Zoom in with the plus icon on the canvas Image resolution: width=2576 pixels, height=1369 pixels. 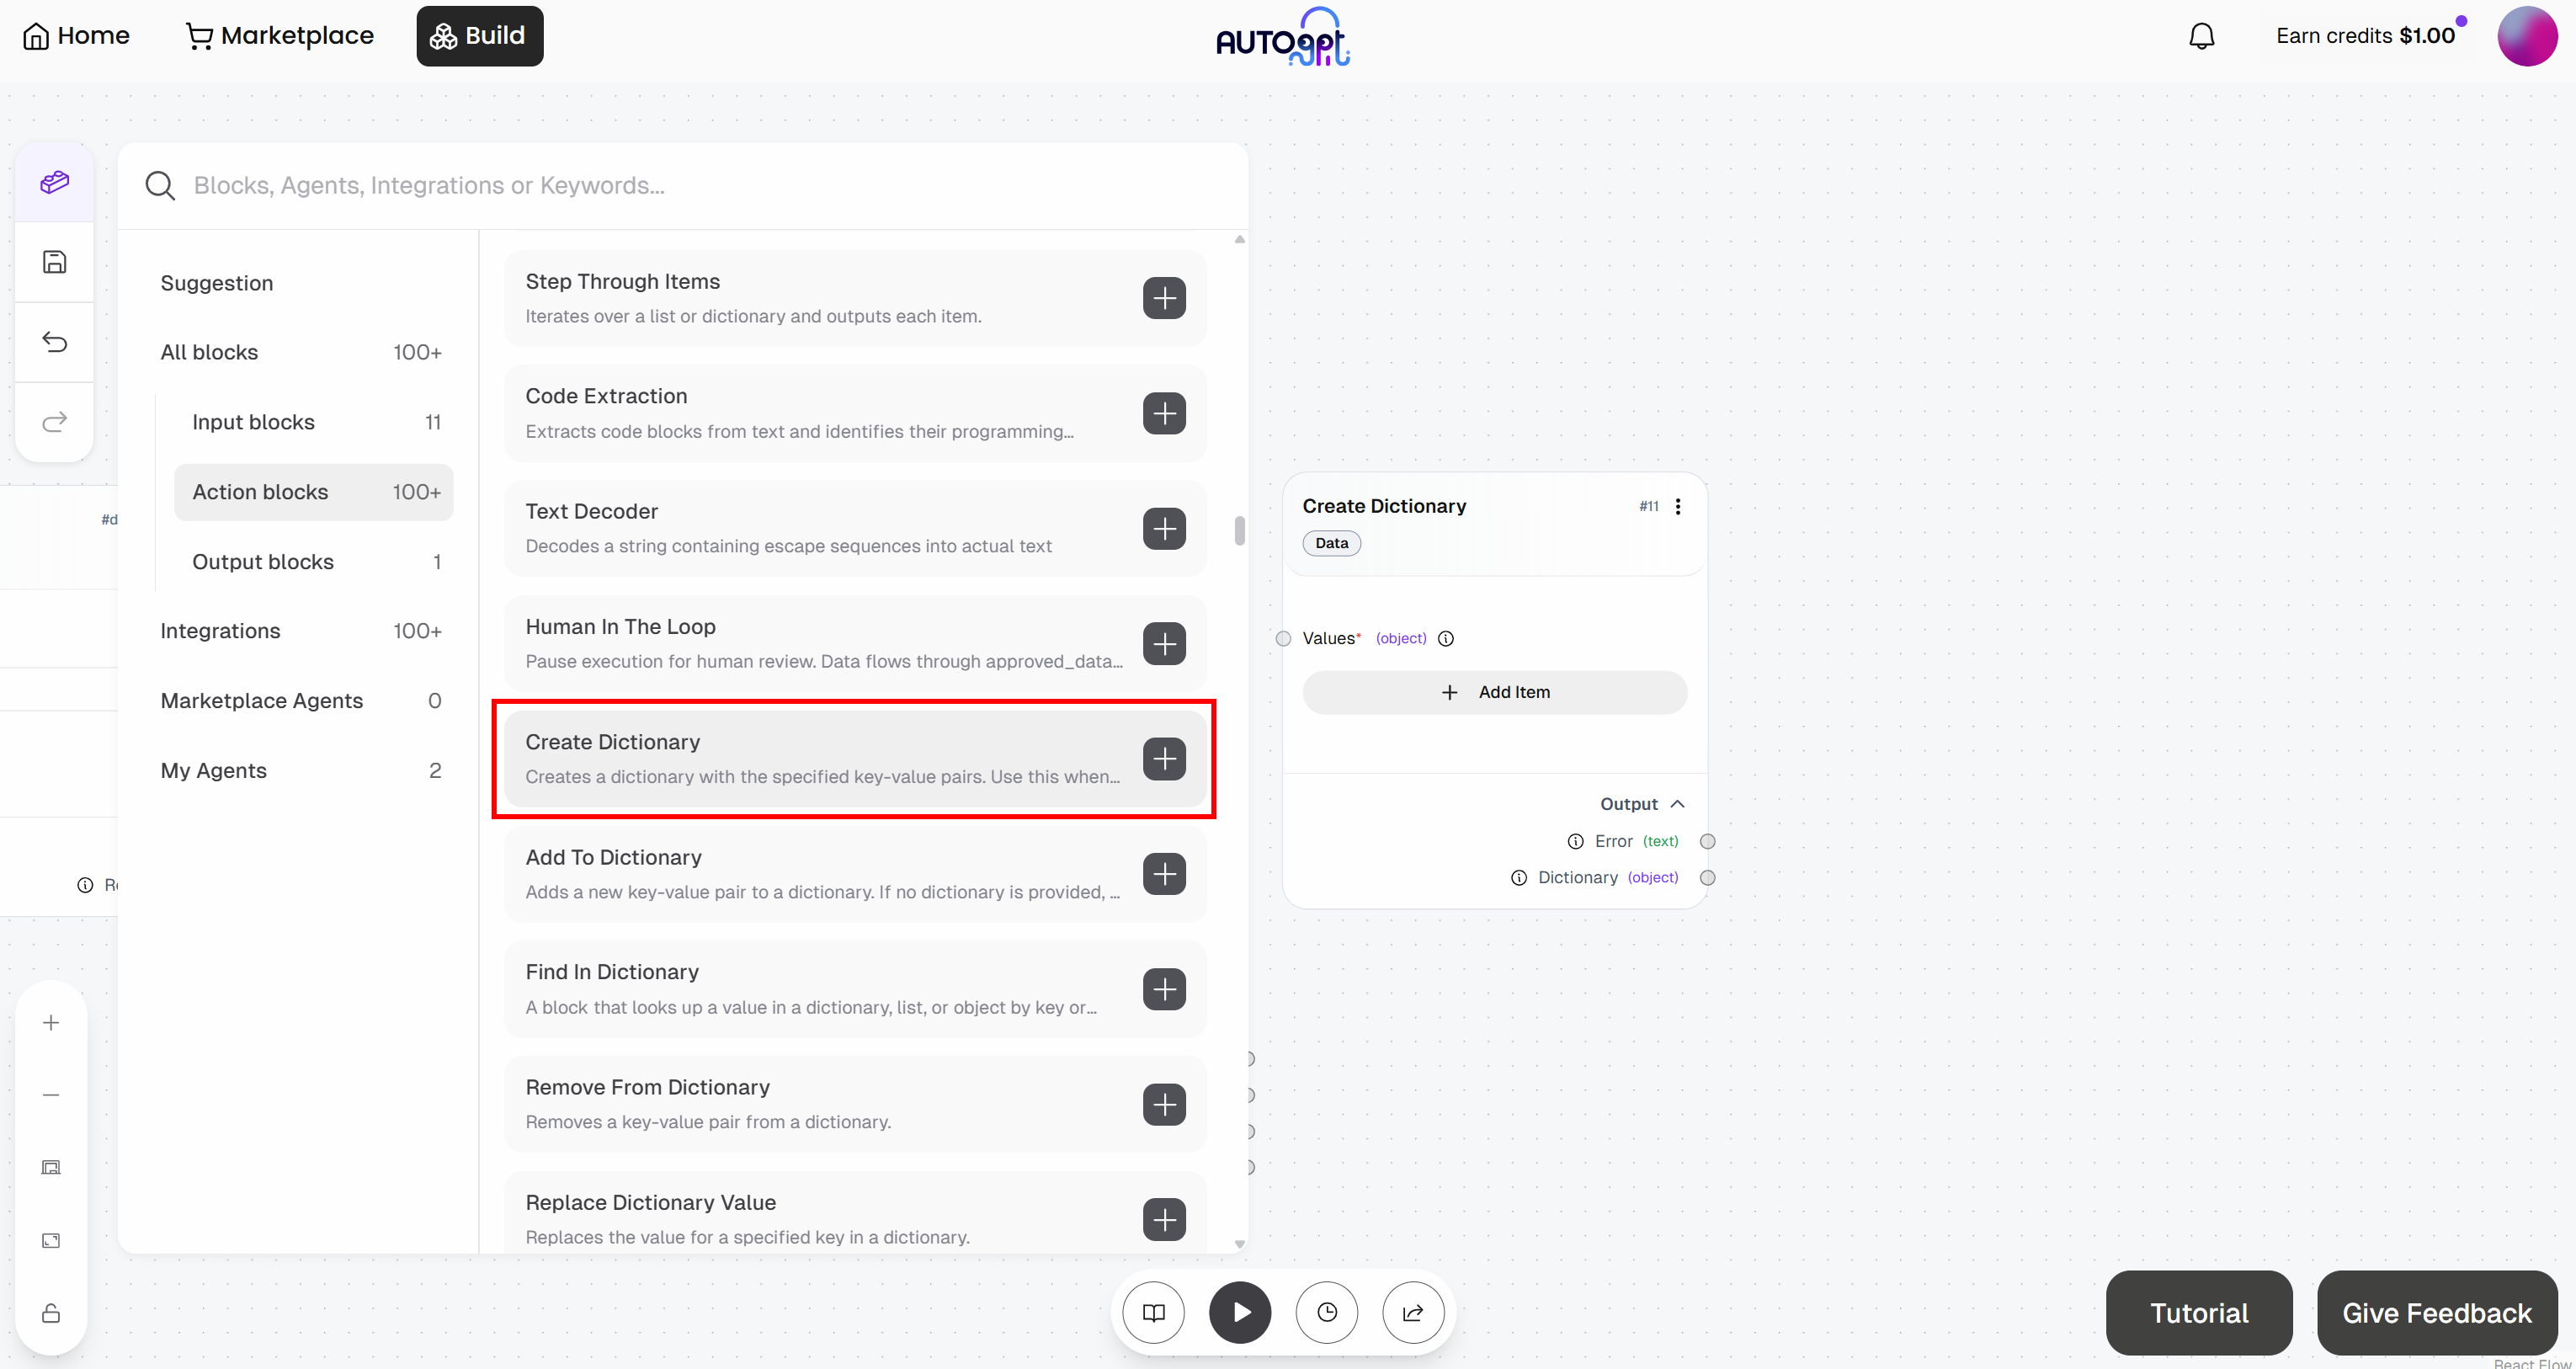tap(50, 1022)
